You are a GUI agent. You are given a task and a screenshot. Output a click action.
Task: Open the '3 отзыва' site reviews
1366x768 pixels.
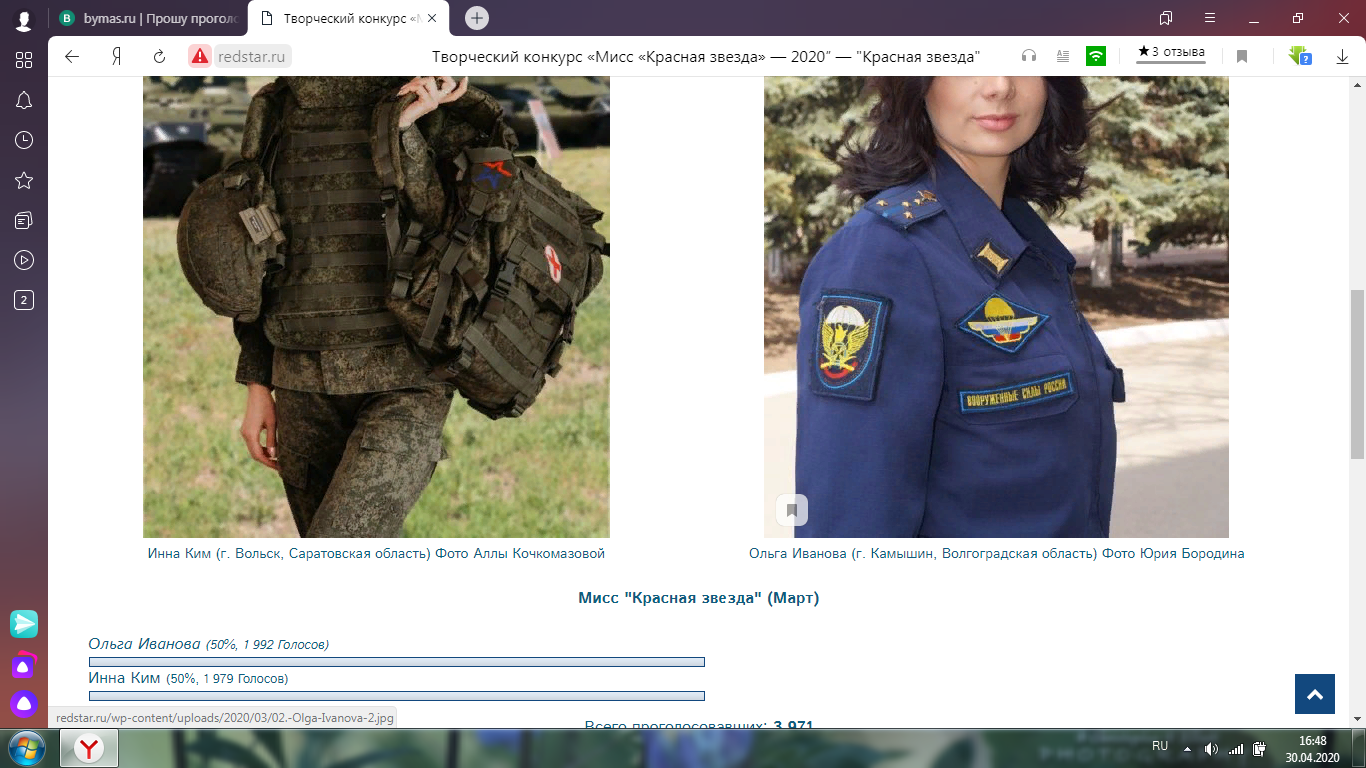(1171, 53)
